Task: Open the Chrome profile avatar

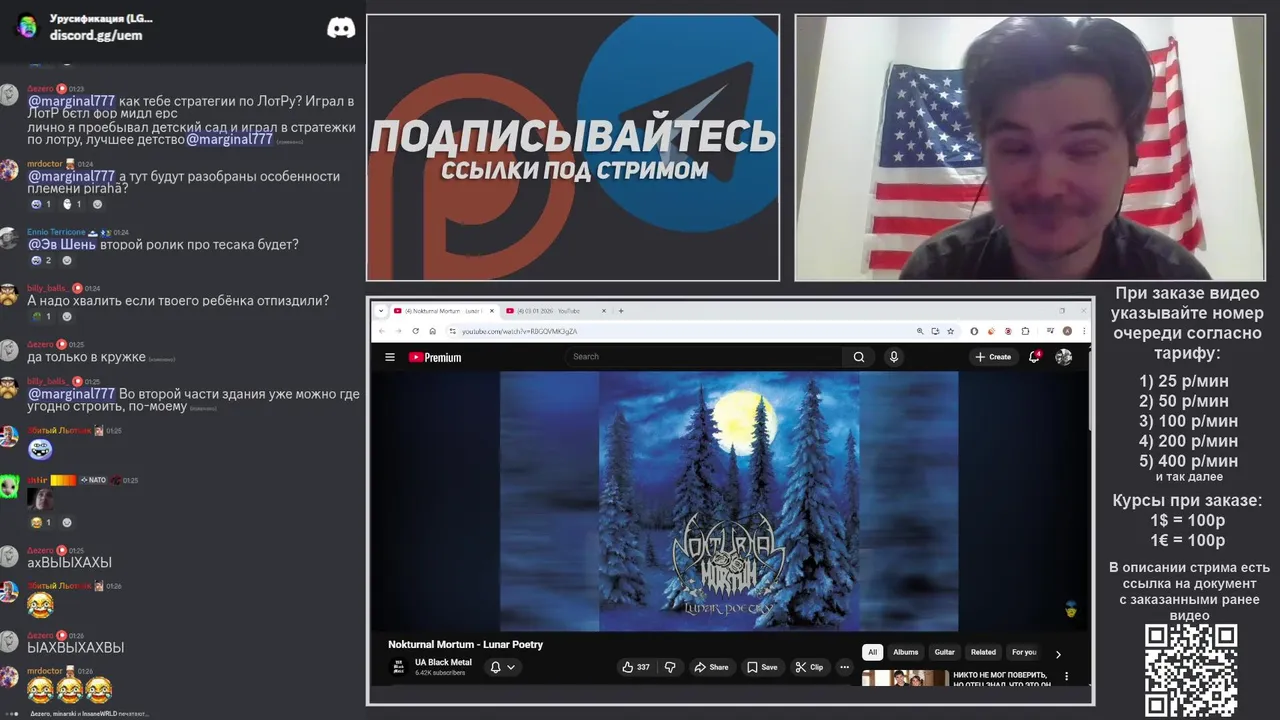Action: pyautogui.click(x=1067, y=331)
